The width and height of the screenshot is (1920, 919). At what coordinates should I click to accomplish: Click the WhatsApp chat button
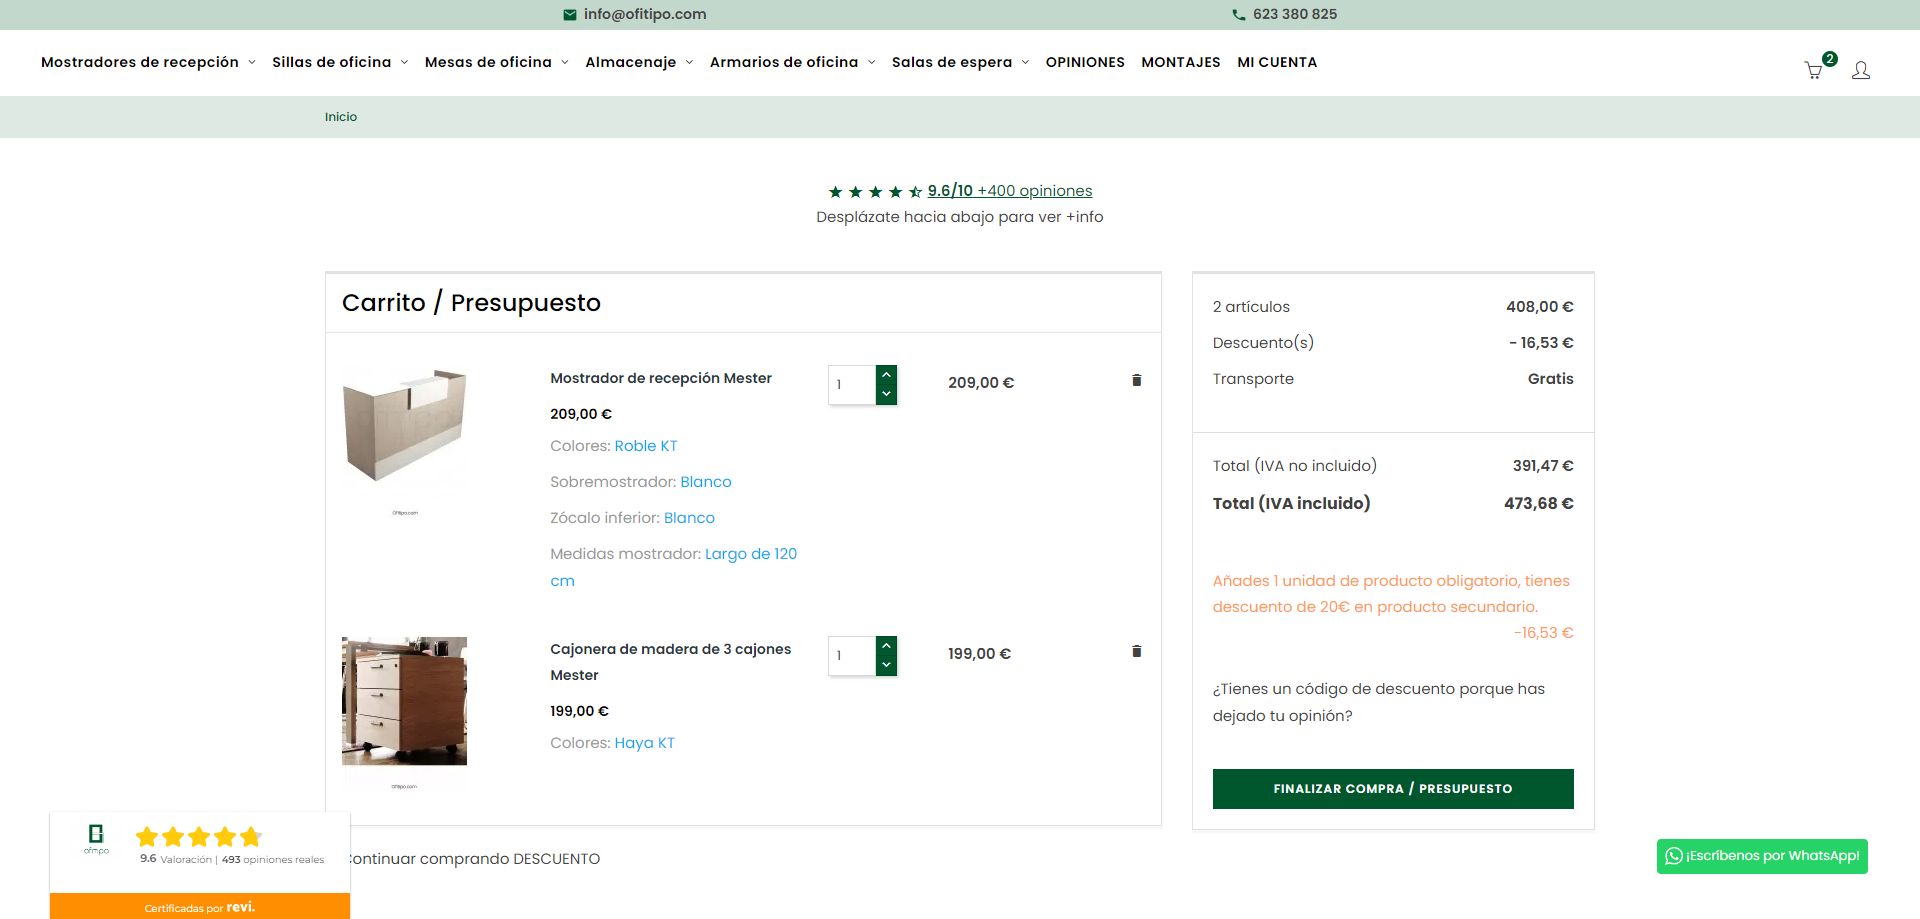pyautogui.click(x=1762, y=856)
